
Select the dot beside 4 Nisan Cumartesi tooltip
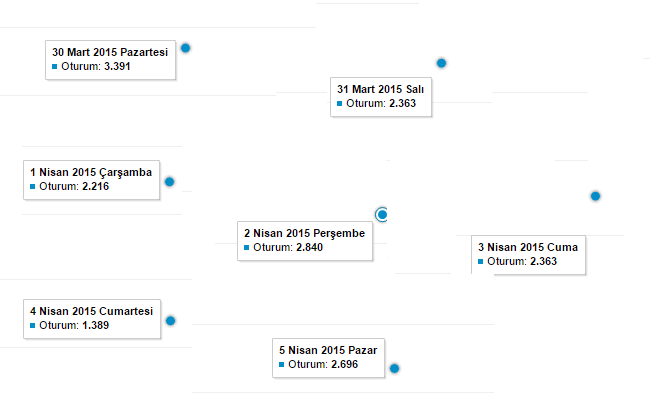(170, 321)
